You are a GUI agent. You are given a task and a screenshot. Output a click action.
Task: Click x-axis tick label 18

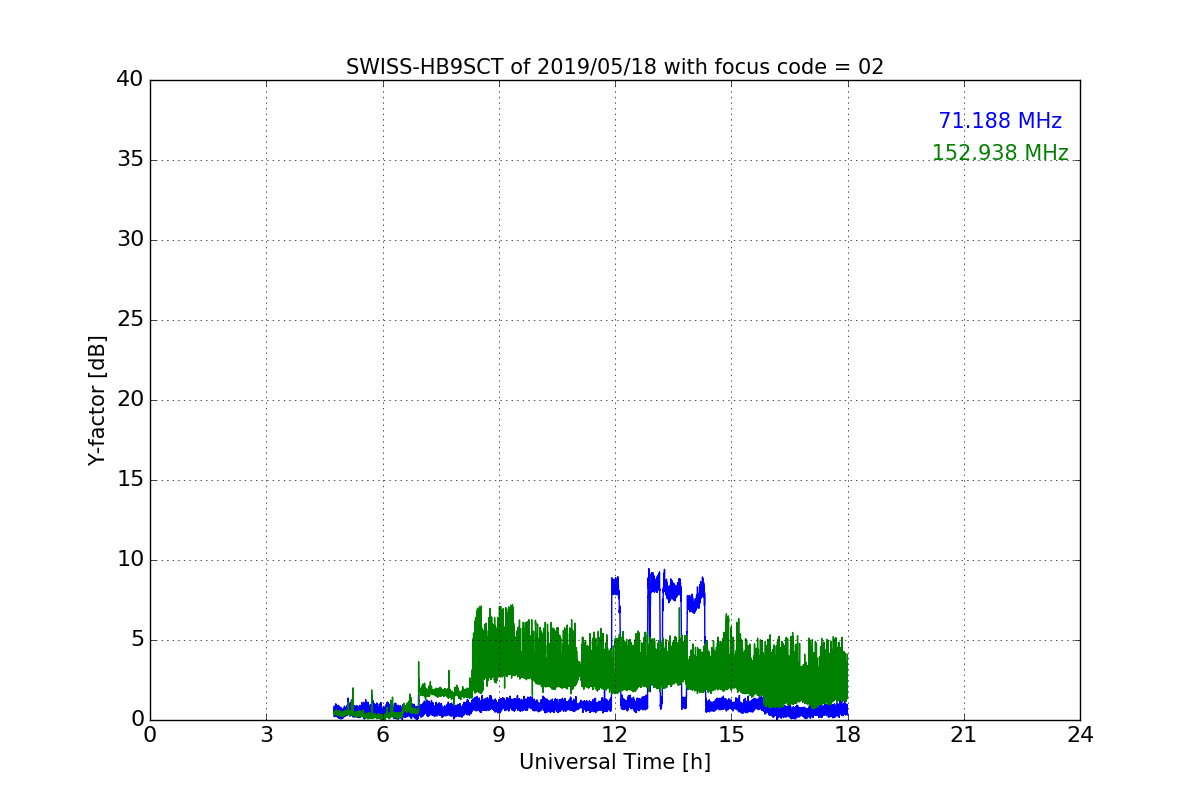tap(848, 735)
